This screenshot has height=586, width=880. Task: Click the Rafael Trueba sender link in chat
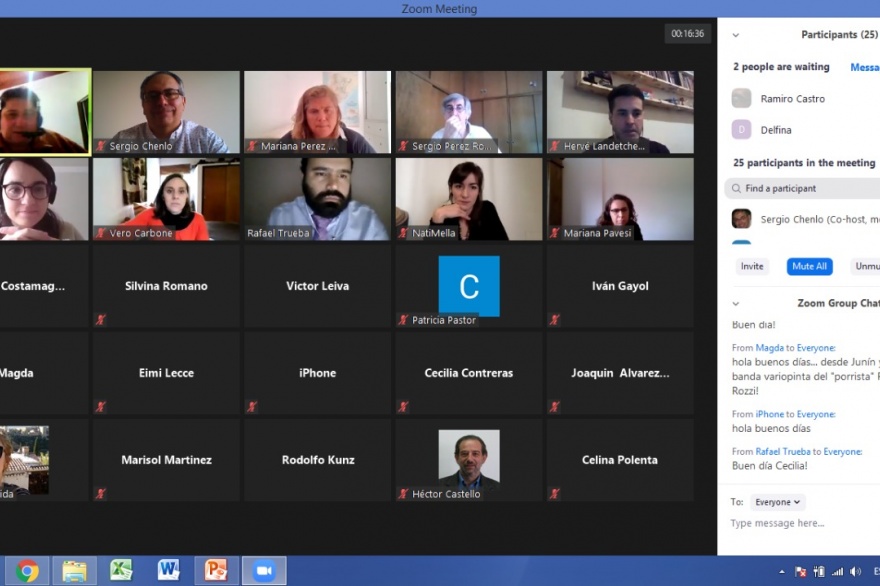(x=783, y=451)
